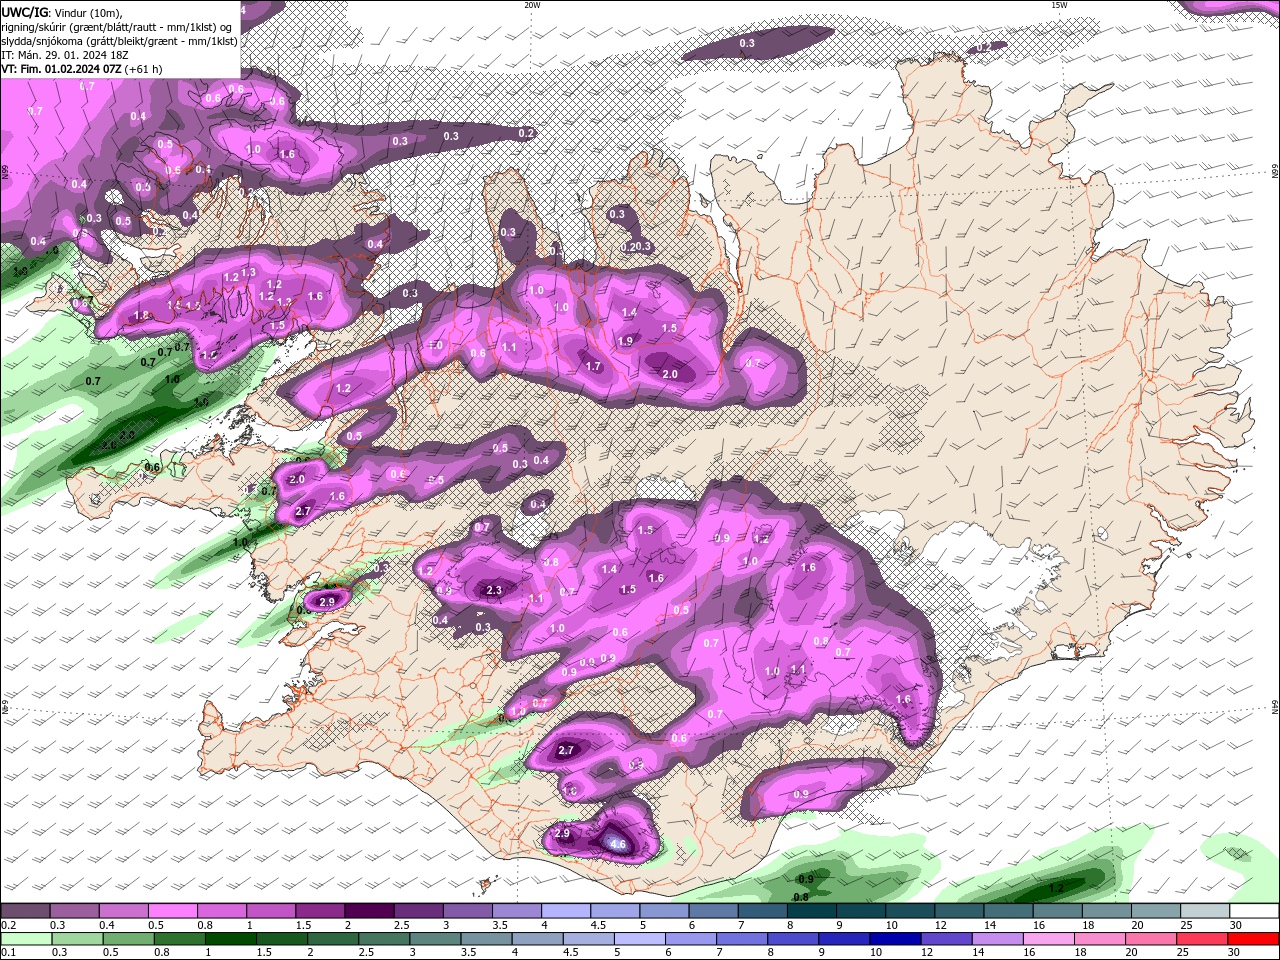Click the pale green 0.1 rain legend swatch
Image resolution: width=1280 pixels, height=960 pixels.
point(25,939)
